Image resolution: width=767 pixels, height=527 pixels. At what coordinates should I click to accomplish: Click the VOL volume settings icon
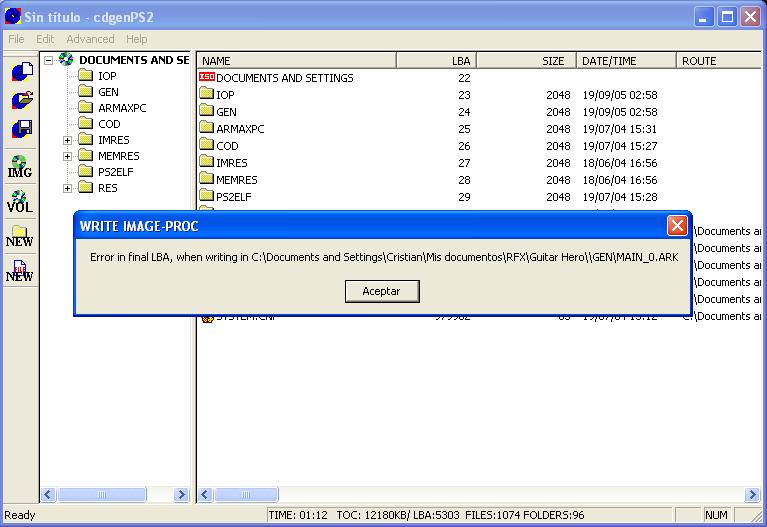[20, 201]
